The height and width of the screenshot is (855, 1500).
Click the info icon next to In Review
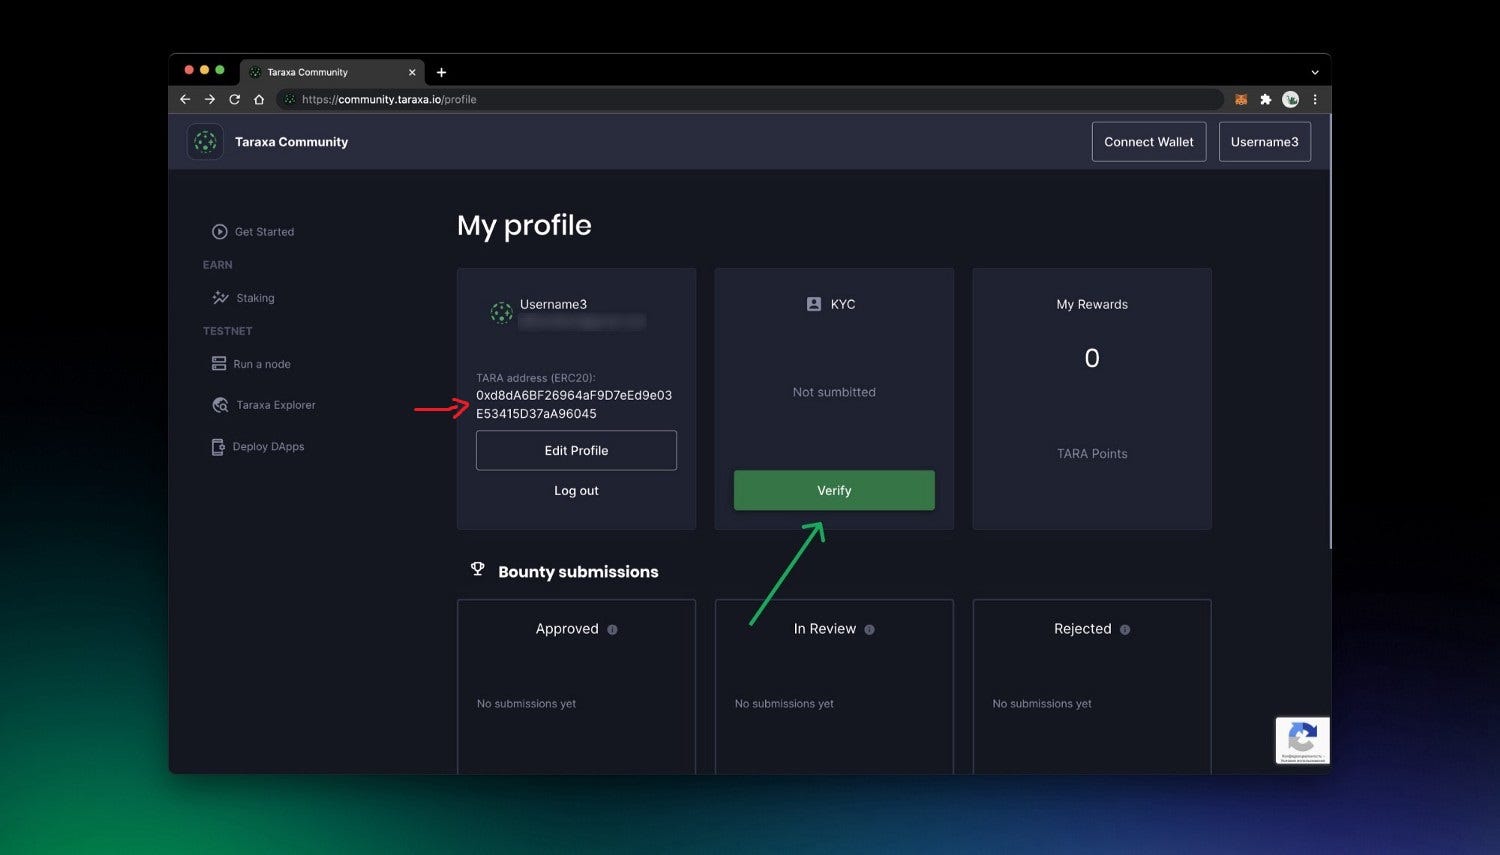[x=869, y=630]
